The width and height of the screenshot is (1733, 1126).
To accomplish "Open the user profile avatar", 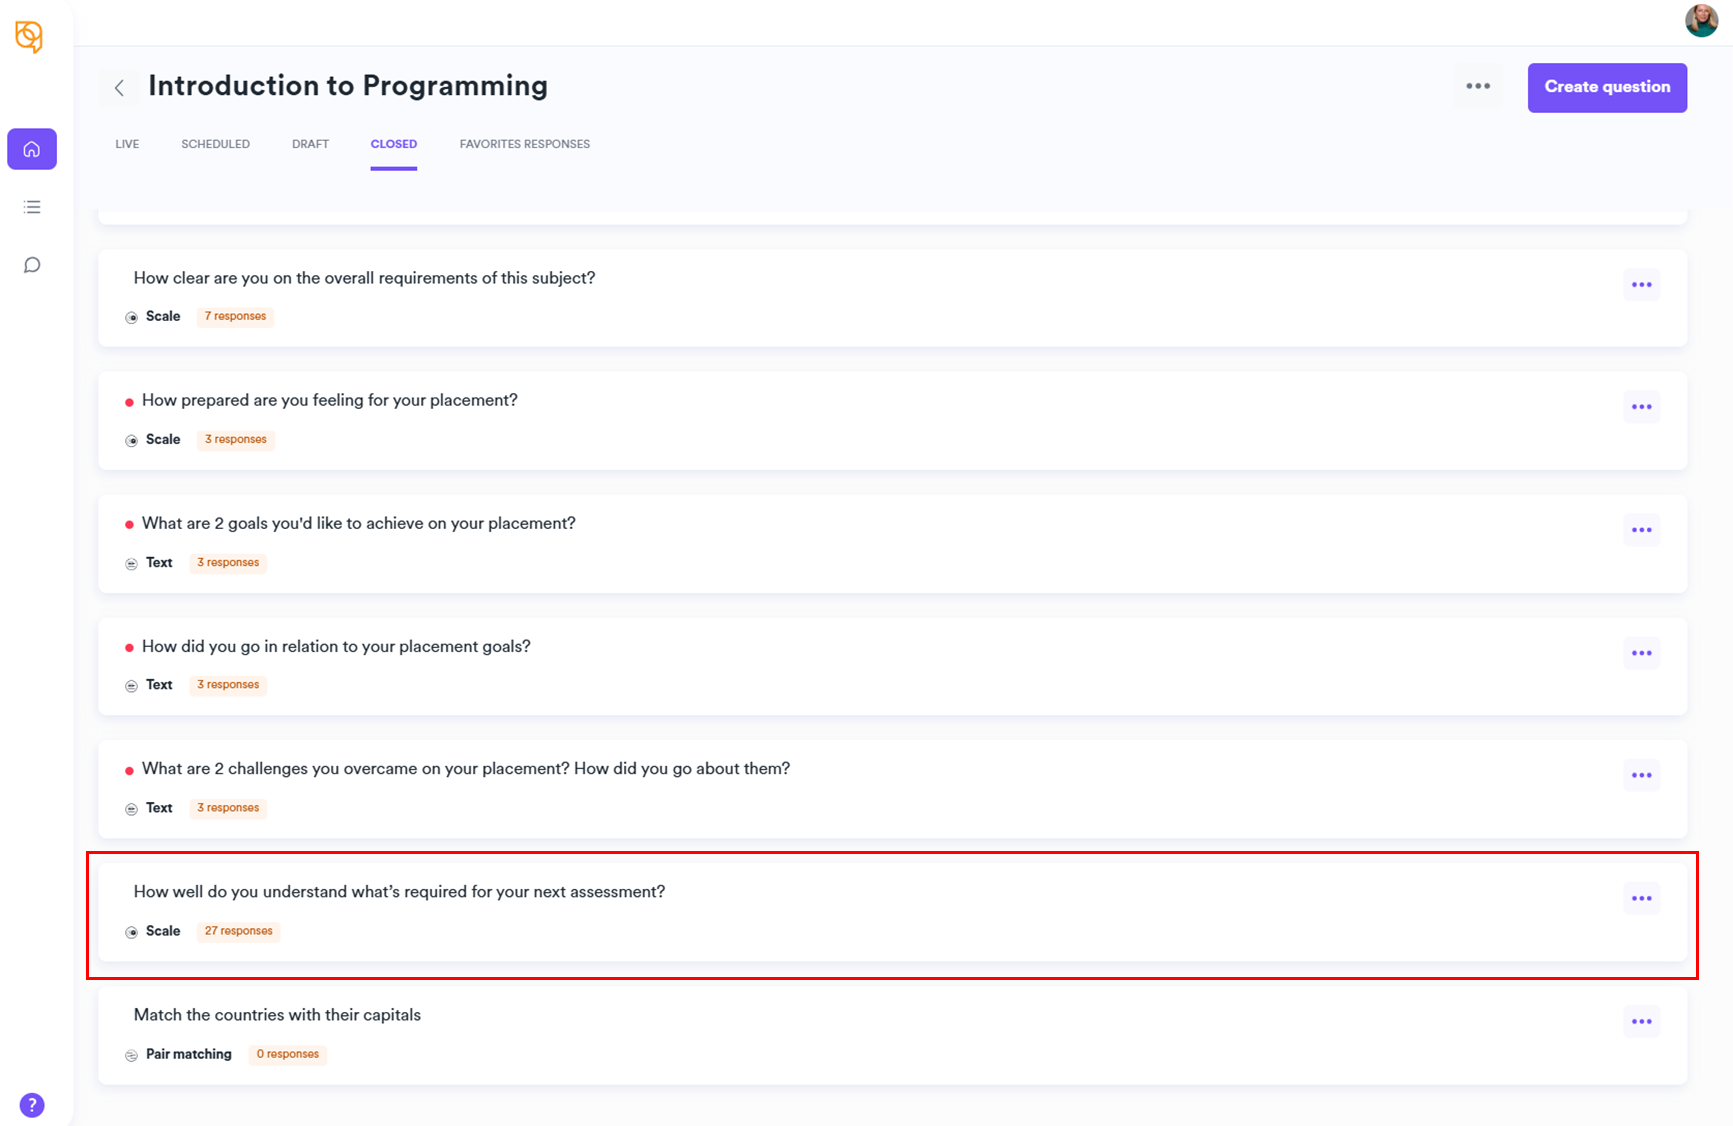I will 1701,20.
